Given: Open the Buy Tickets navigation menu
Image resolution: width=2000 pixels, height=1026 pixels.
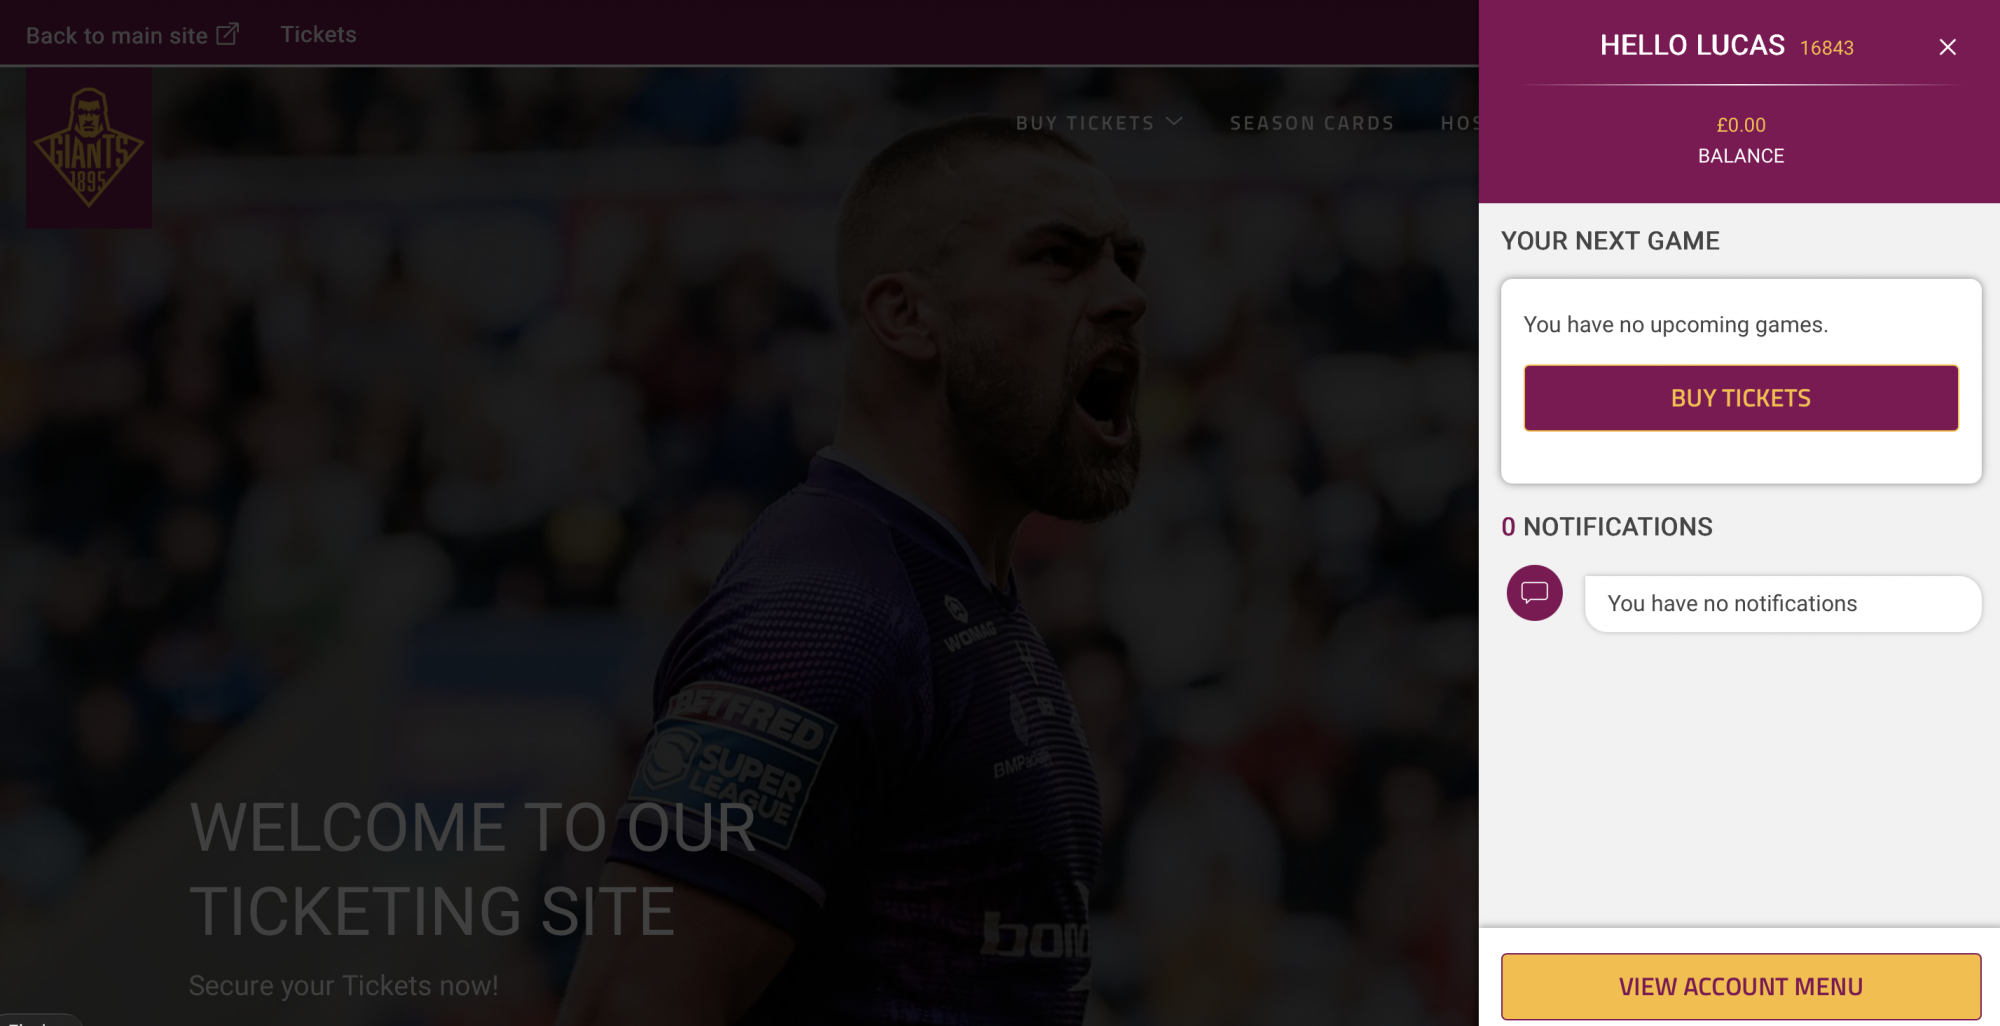Looking at the screenshot, I should pos(1085,123).
